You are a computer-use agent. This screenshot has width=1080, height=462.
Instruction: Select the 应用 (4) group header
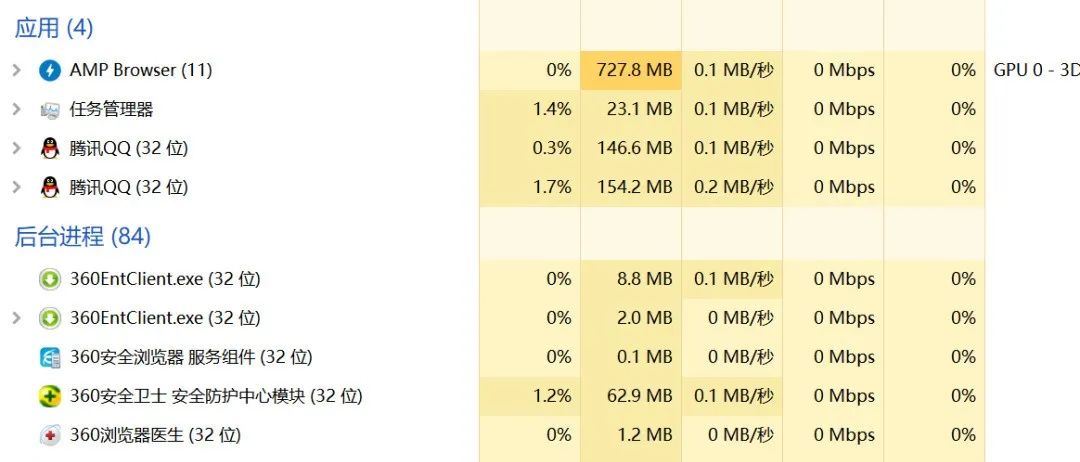(x=54, y=28)
